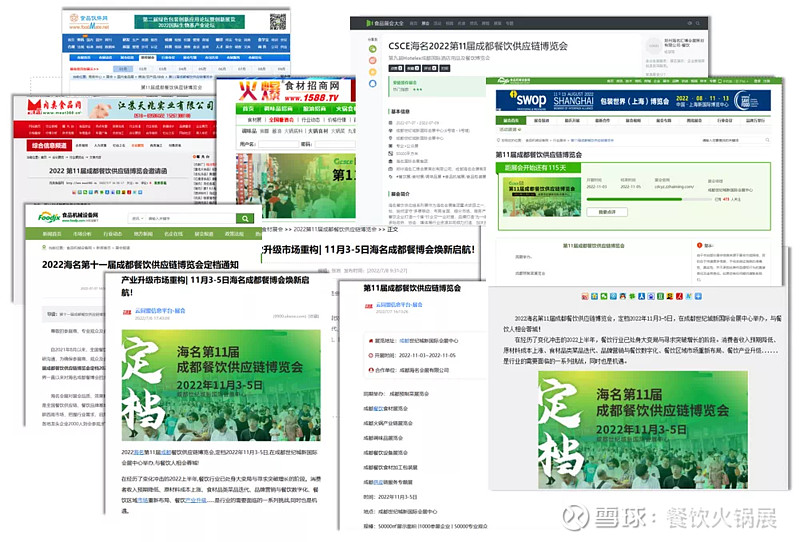The image size is (800, 542).
Task: Click the hot pot site crowd banner image
Action: point(296,186)
